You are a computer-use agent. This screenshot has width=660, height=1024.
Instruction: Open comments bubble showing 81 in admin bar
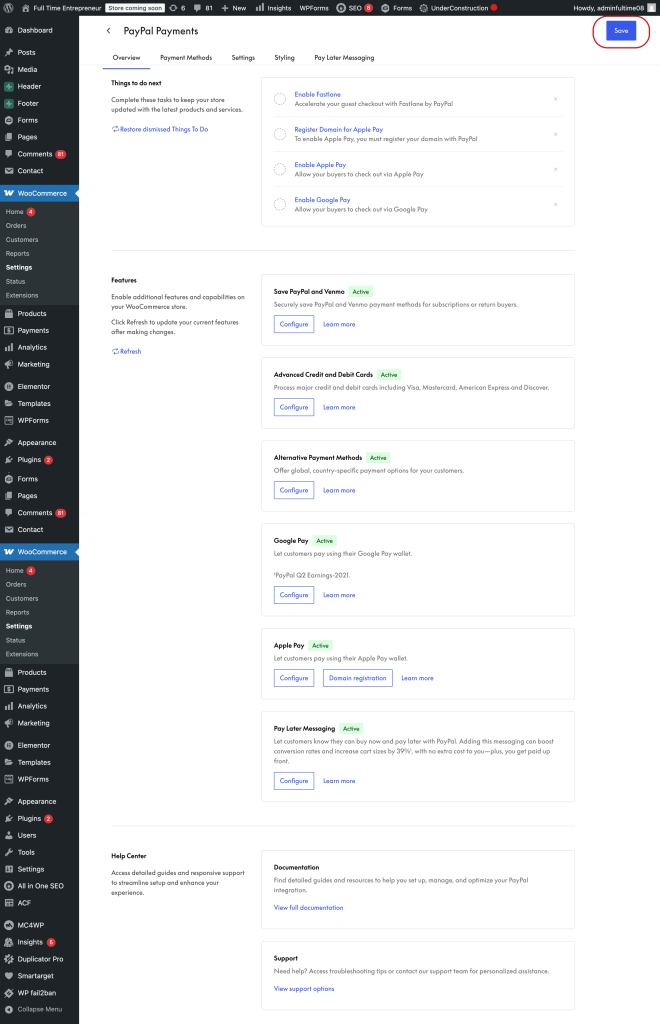[x=203, y=8]
